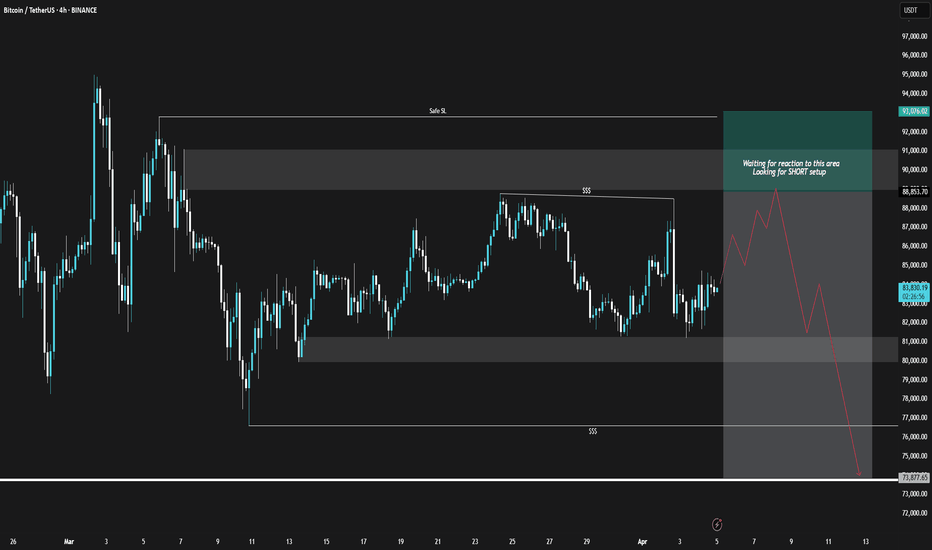Click the 4h interval in chart title
932x550 pixels.
coord(62,10)
